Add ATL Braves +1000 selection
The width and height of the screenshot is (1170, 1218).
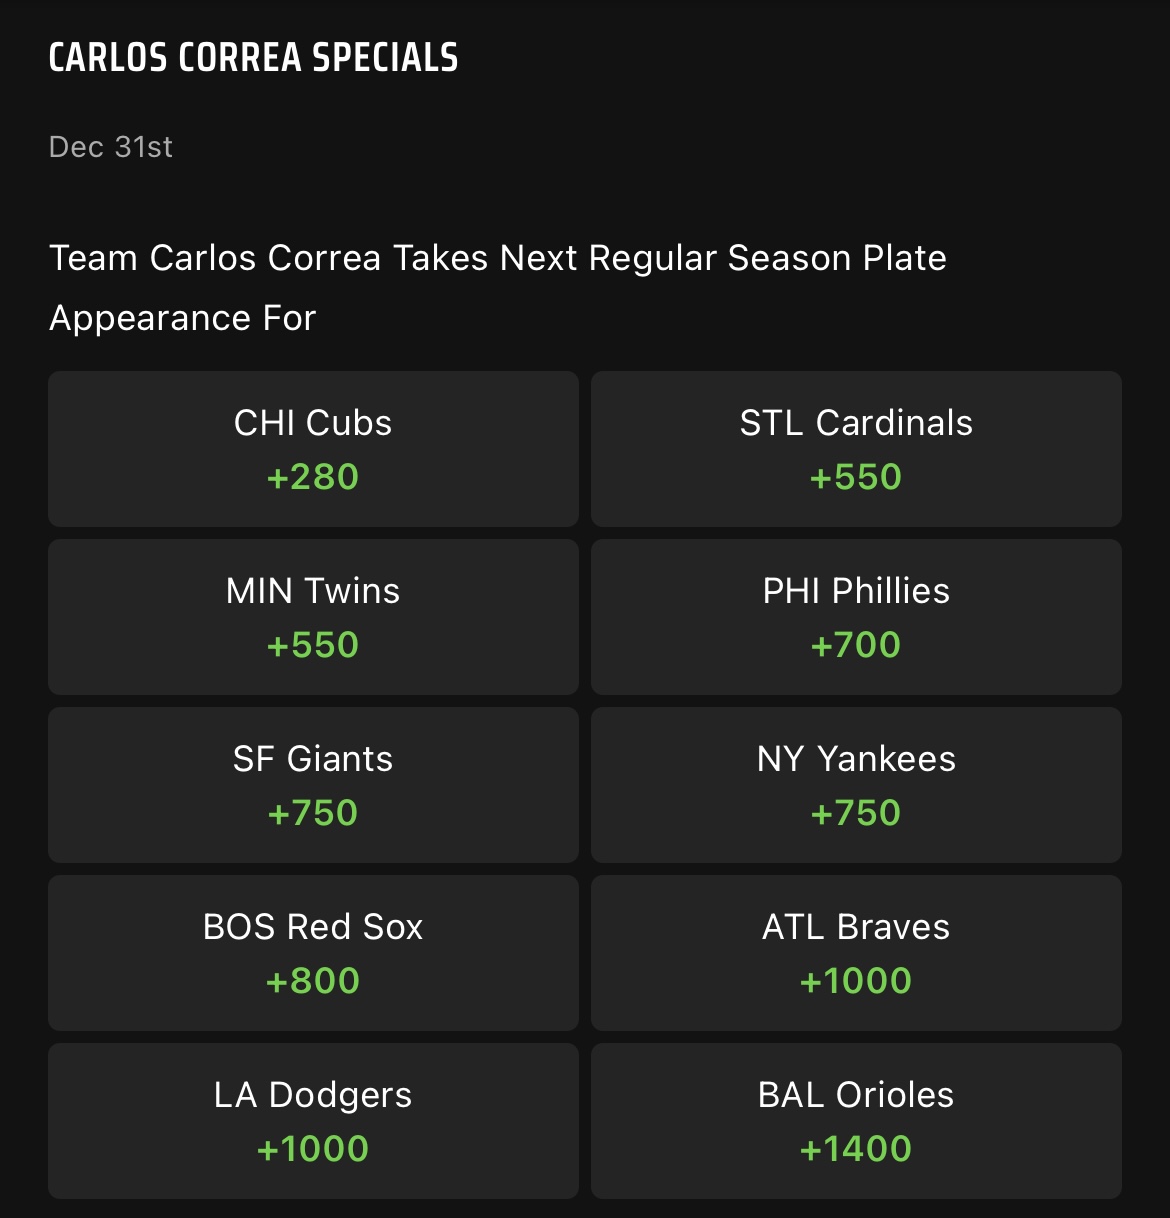(x=856, y=953)
